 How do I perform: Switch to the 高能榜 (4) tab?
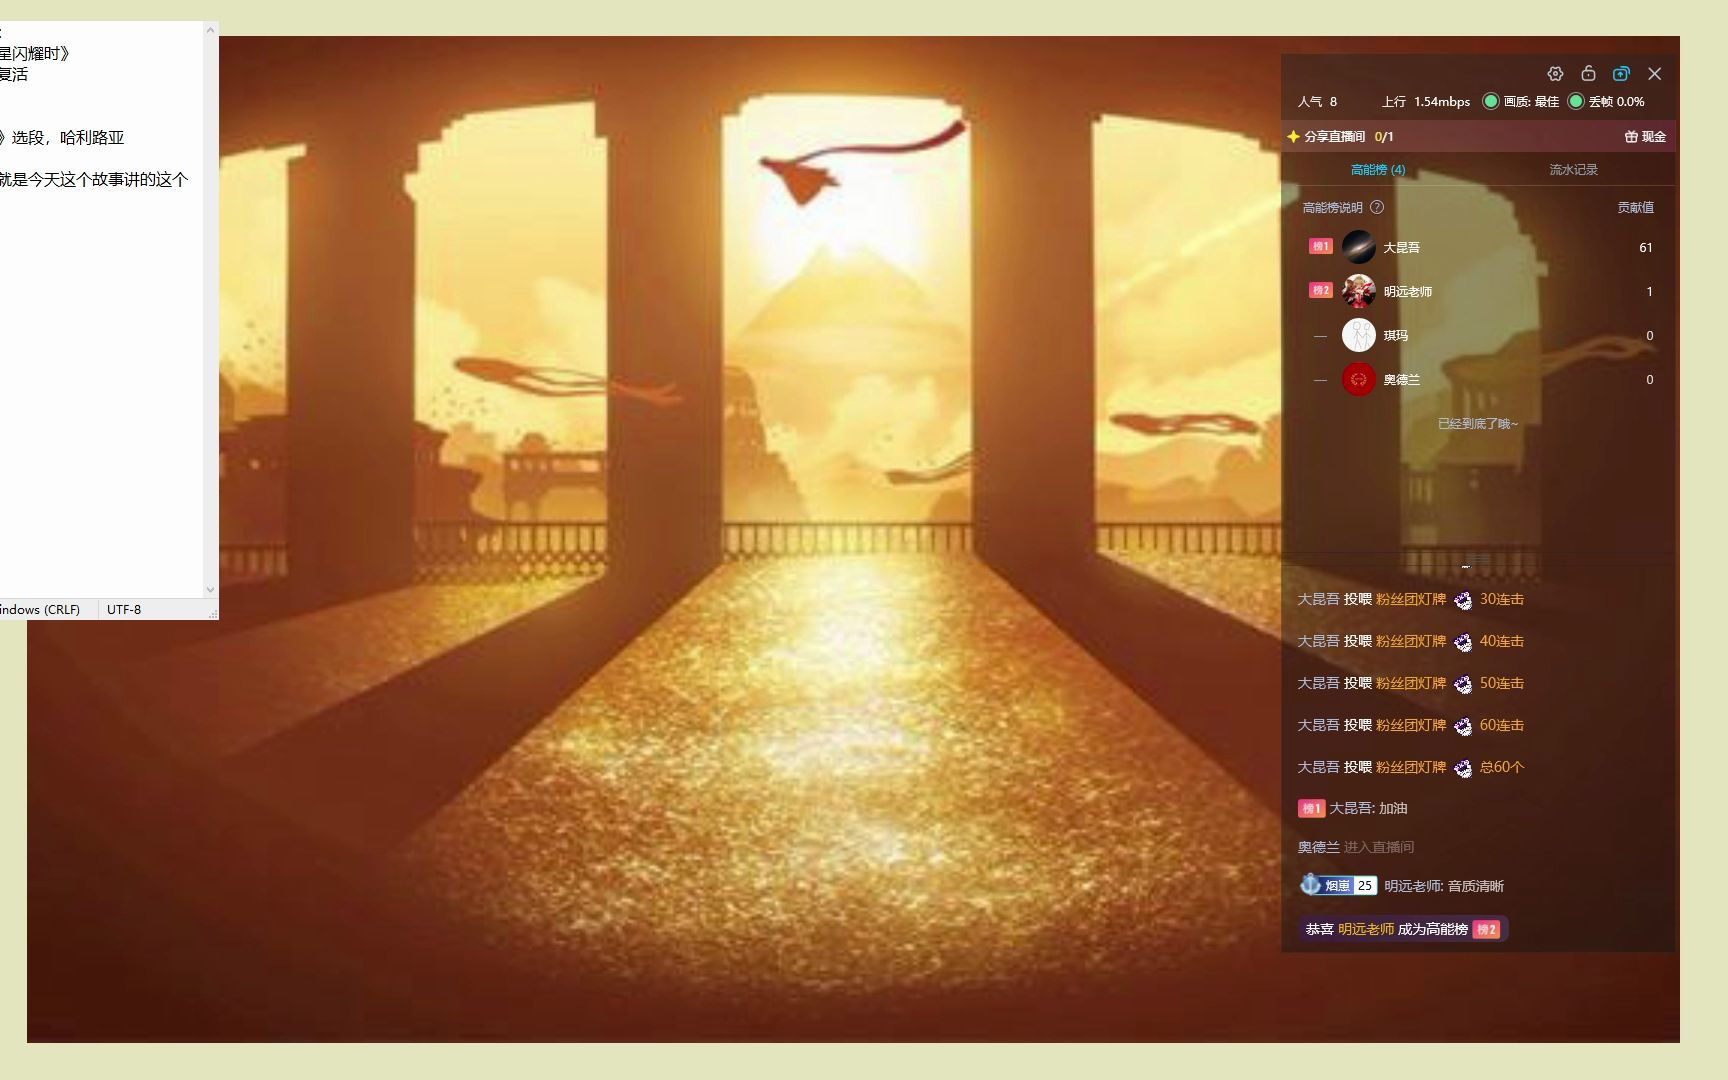(1378, 169)
